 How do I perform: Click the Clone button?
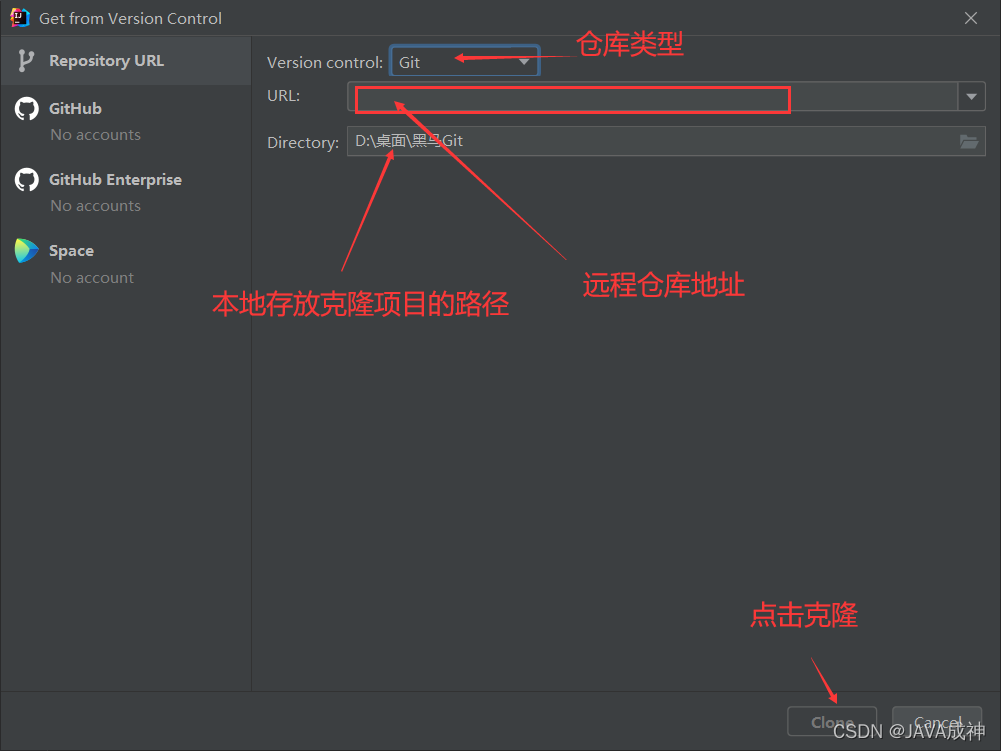coord(831,721)
